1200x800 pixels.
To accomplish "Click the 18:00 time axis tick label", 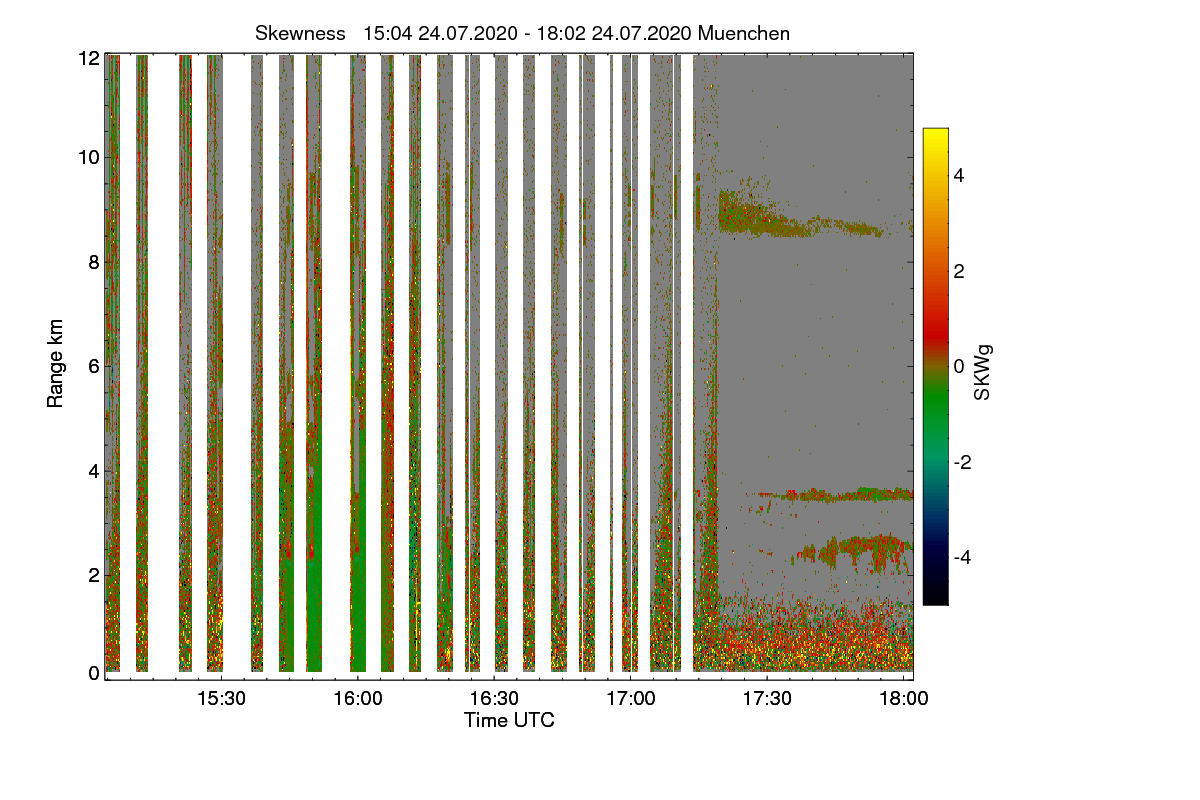I will (x=902, y=699).
